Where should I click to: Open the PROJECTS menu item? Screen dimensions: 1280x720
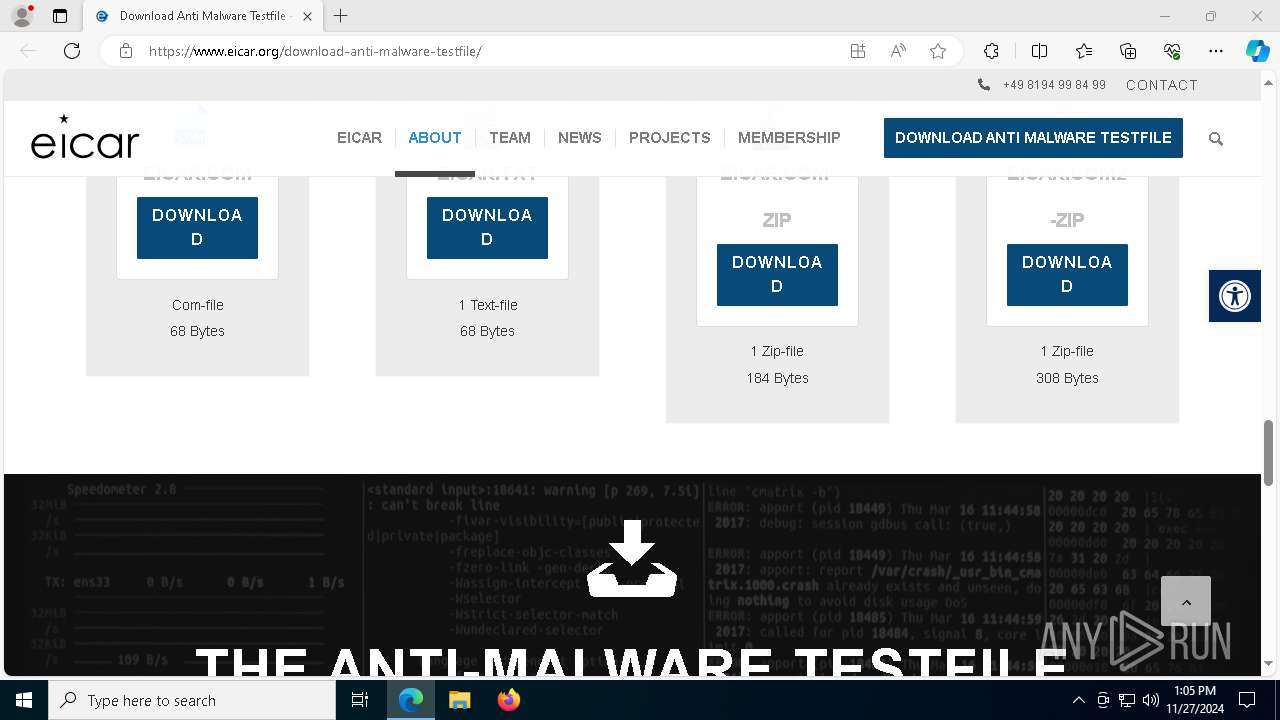tap(670, 138)
